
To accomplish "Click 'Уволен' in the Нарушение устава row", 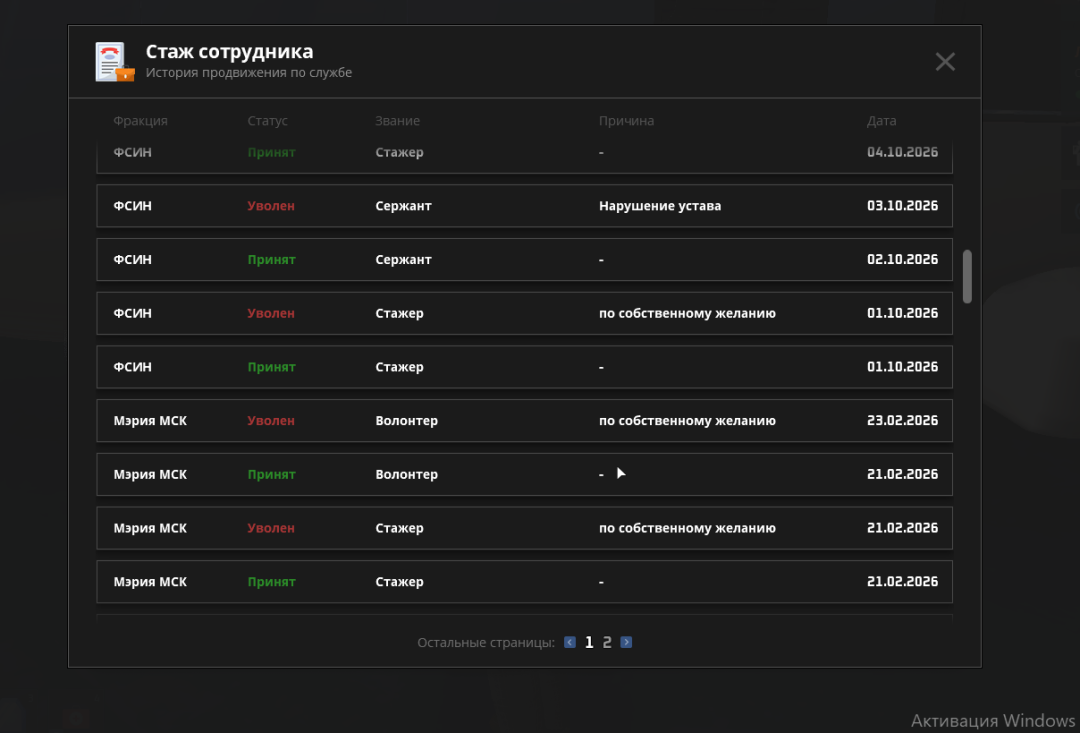I will click(271, 206).
